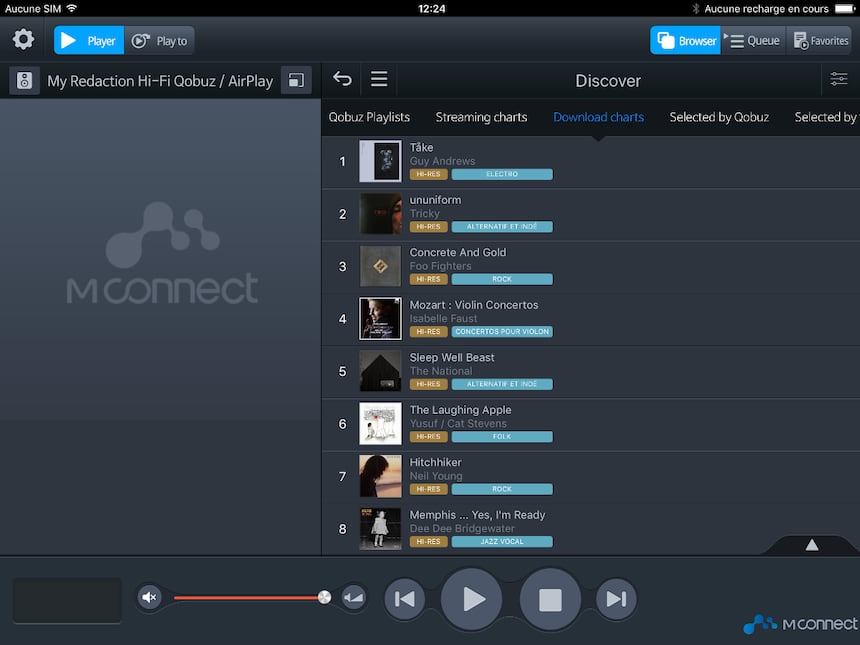The height and width of the screenshot is (645, 860).
Task: Skip to the previous track
Action: (x=405, y=599)
